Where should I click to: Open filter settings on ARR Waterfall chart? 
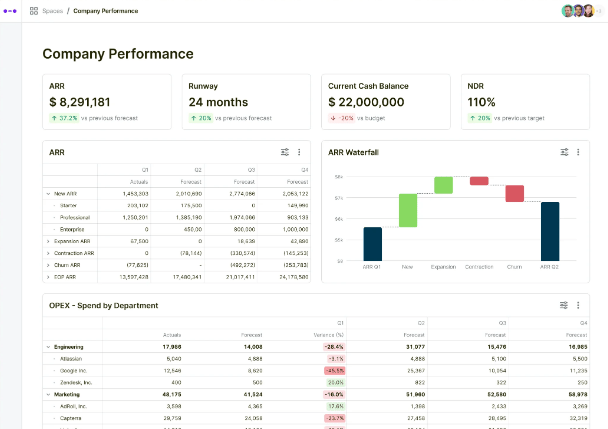coord(564,152)
